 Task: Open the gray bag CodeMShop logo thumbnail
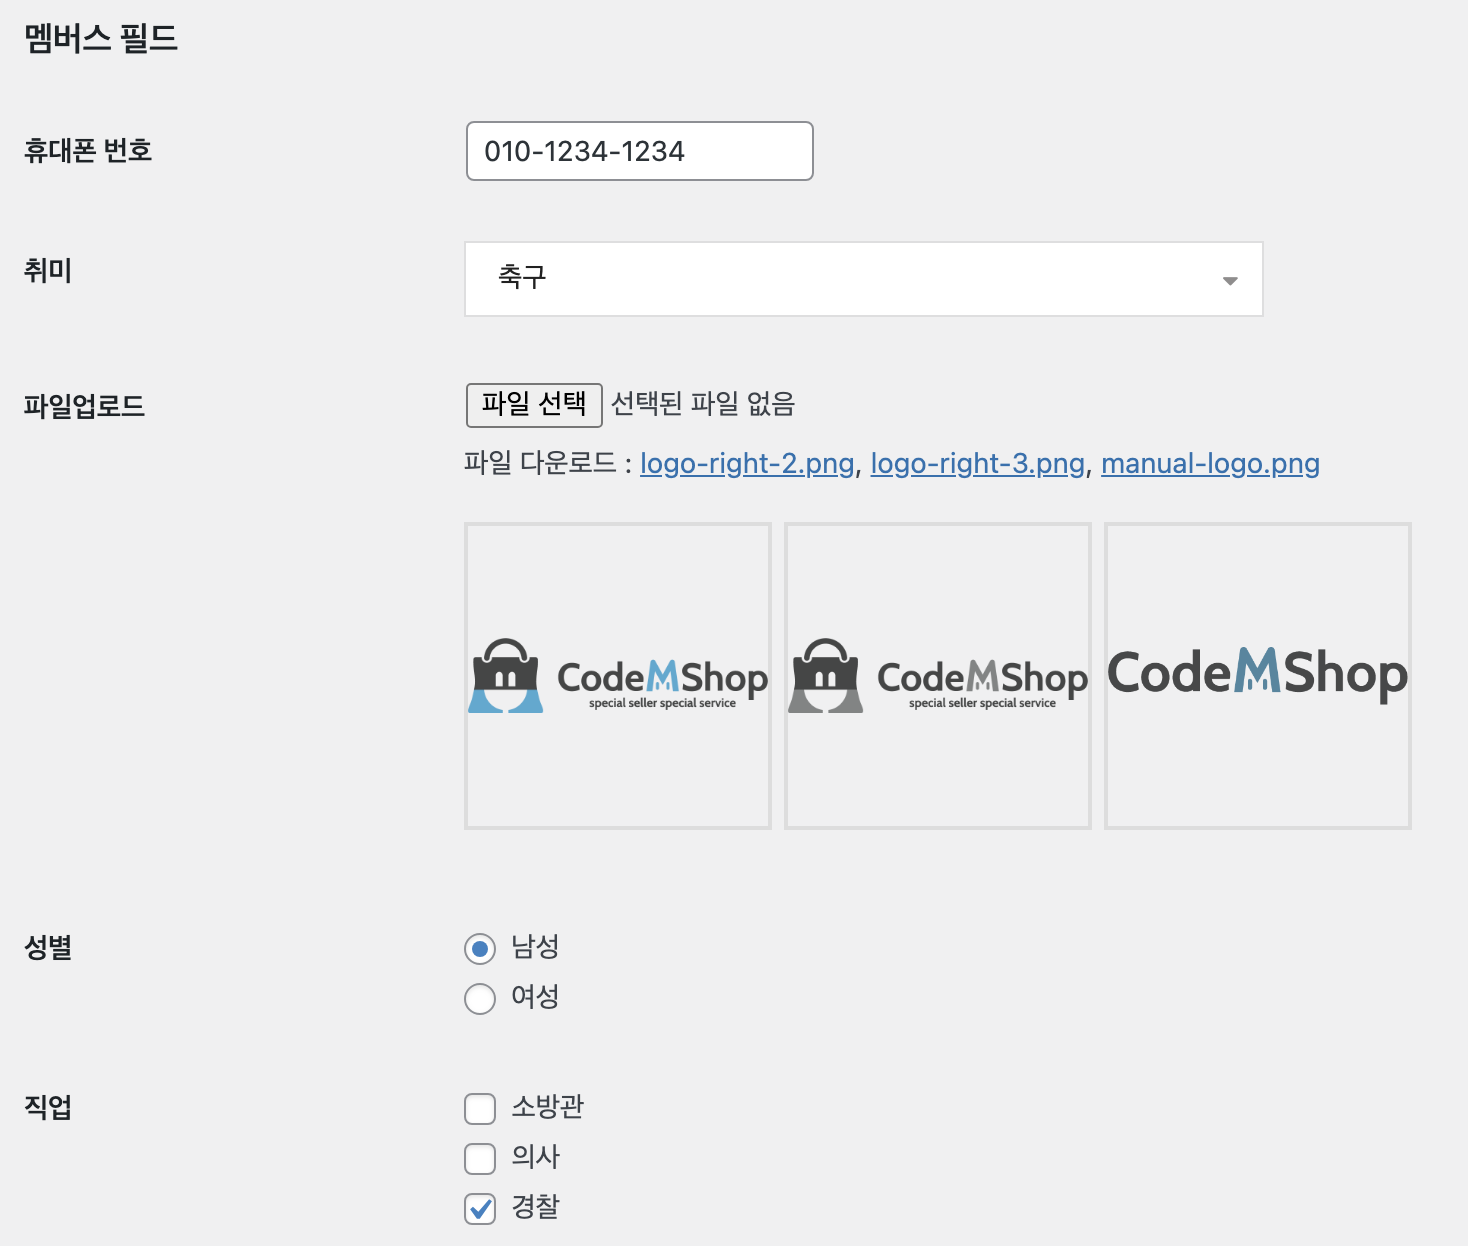[x=938, y=676]
